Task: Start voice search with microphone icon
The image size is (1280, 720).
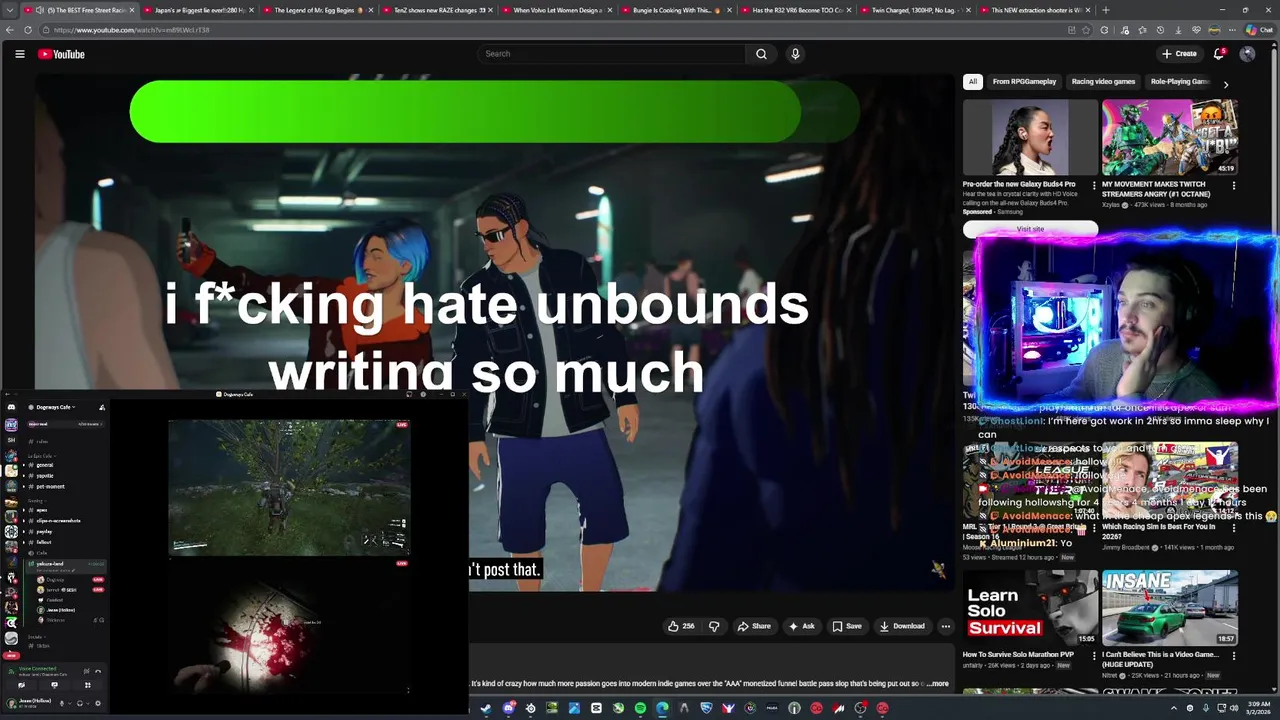Action: tap(795, 54)
